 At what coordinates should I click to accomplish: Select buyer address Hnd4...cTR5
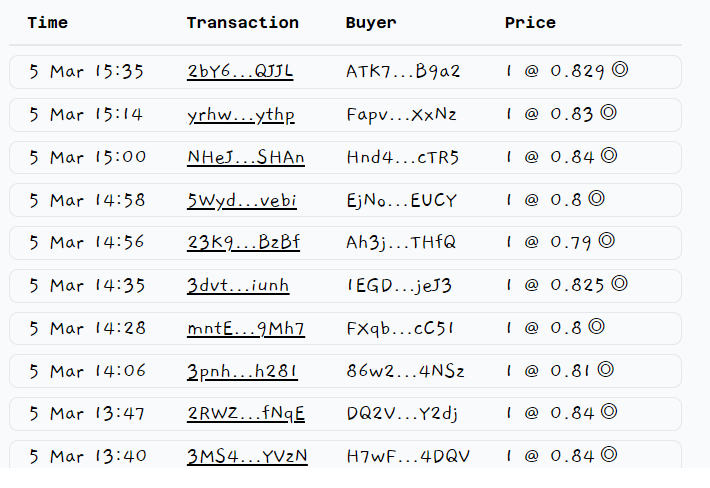point(403,158)
